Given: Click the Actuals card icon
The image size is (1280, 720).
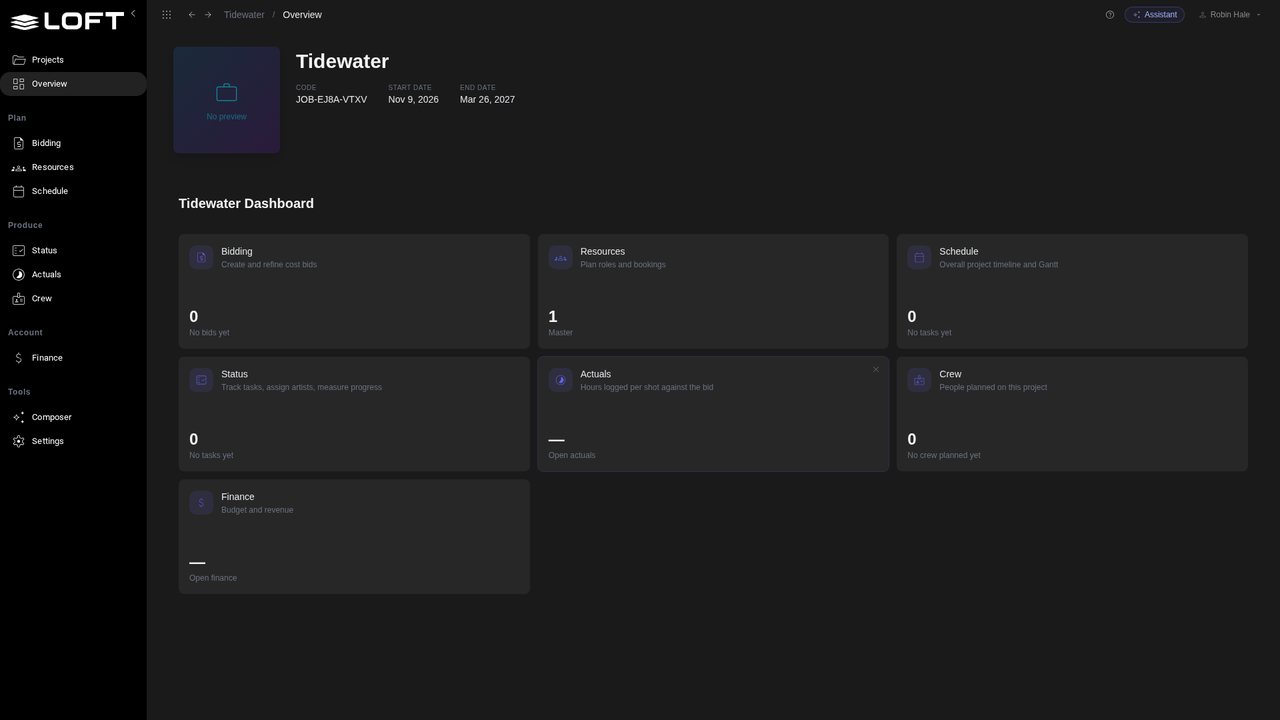Looking at the screenshot, I should (x=561, y=380).
